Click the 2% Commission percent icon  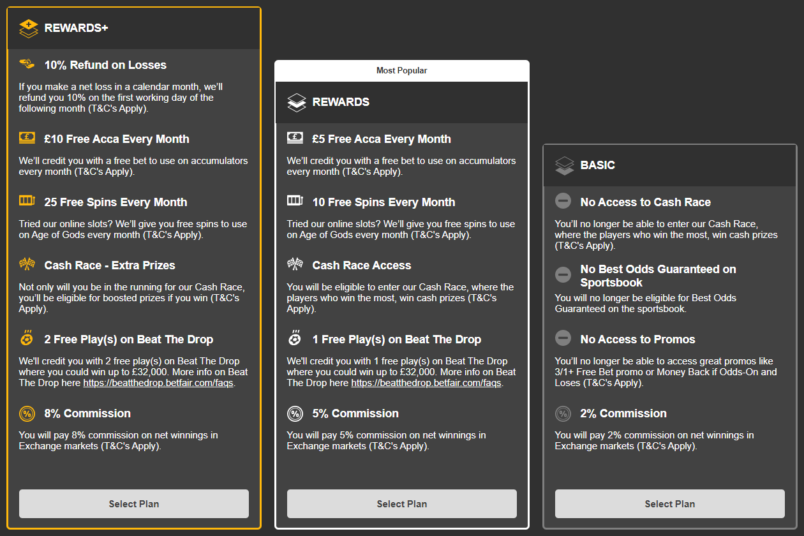(x=563, y=413)
